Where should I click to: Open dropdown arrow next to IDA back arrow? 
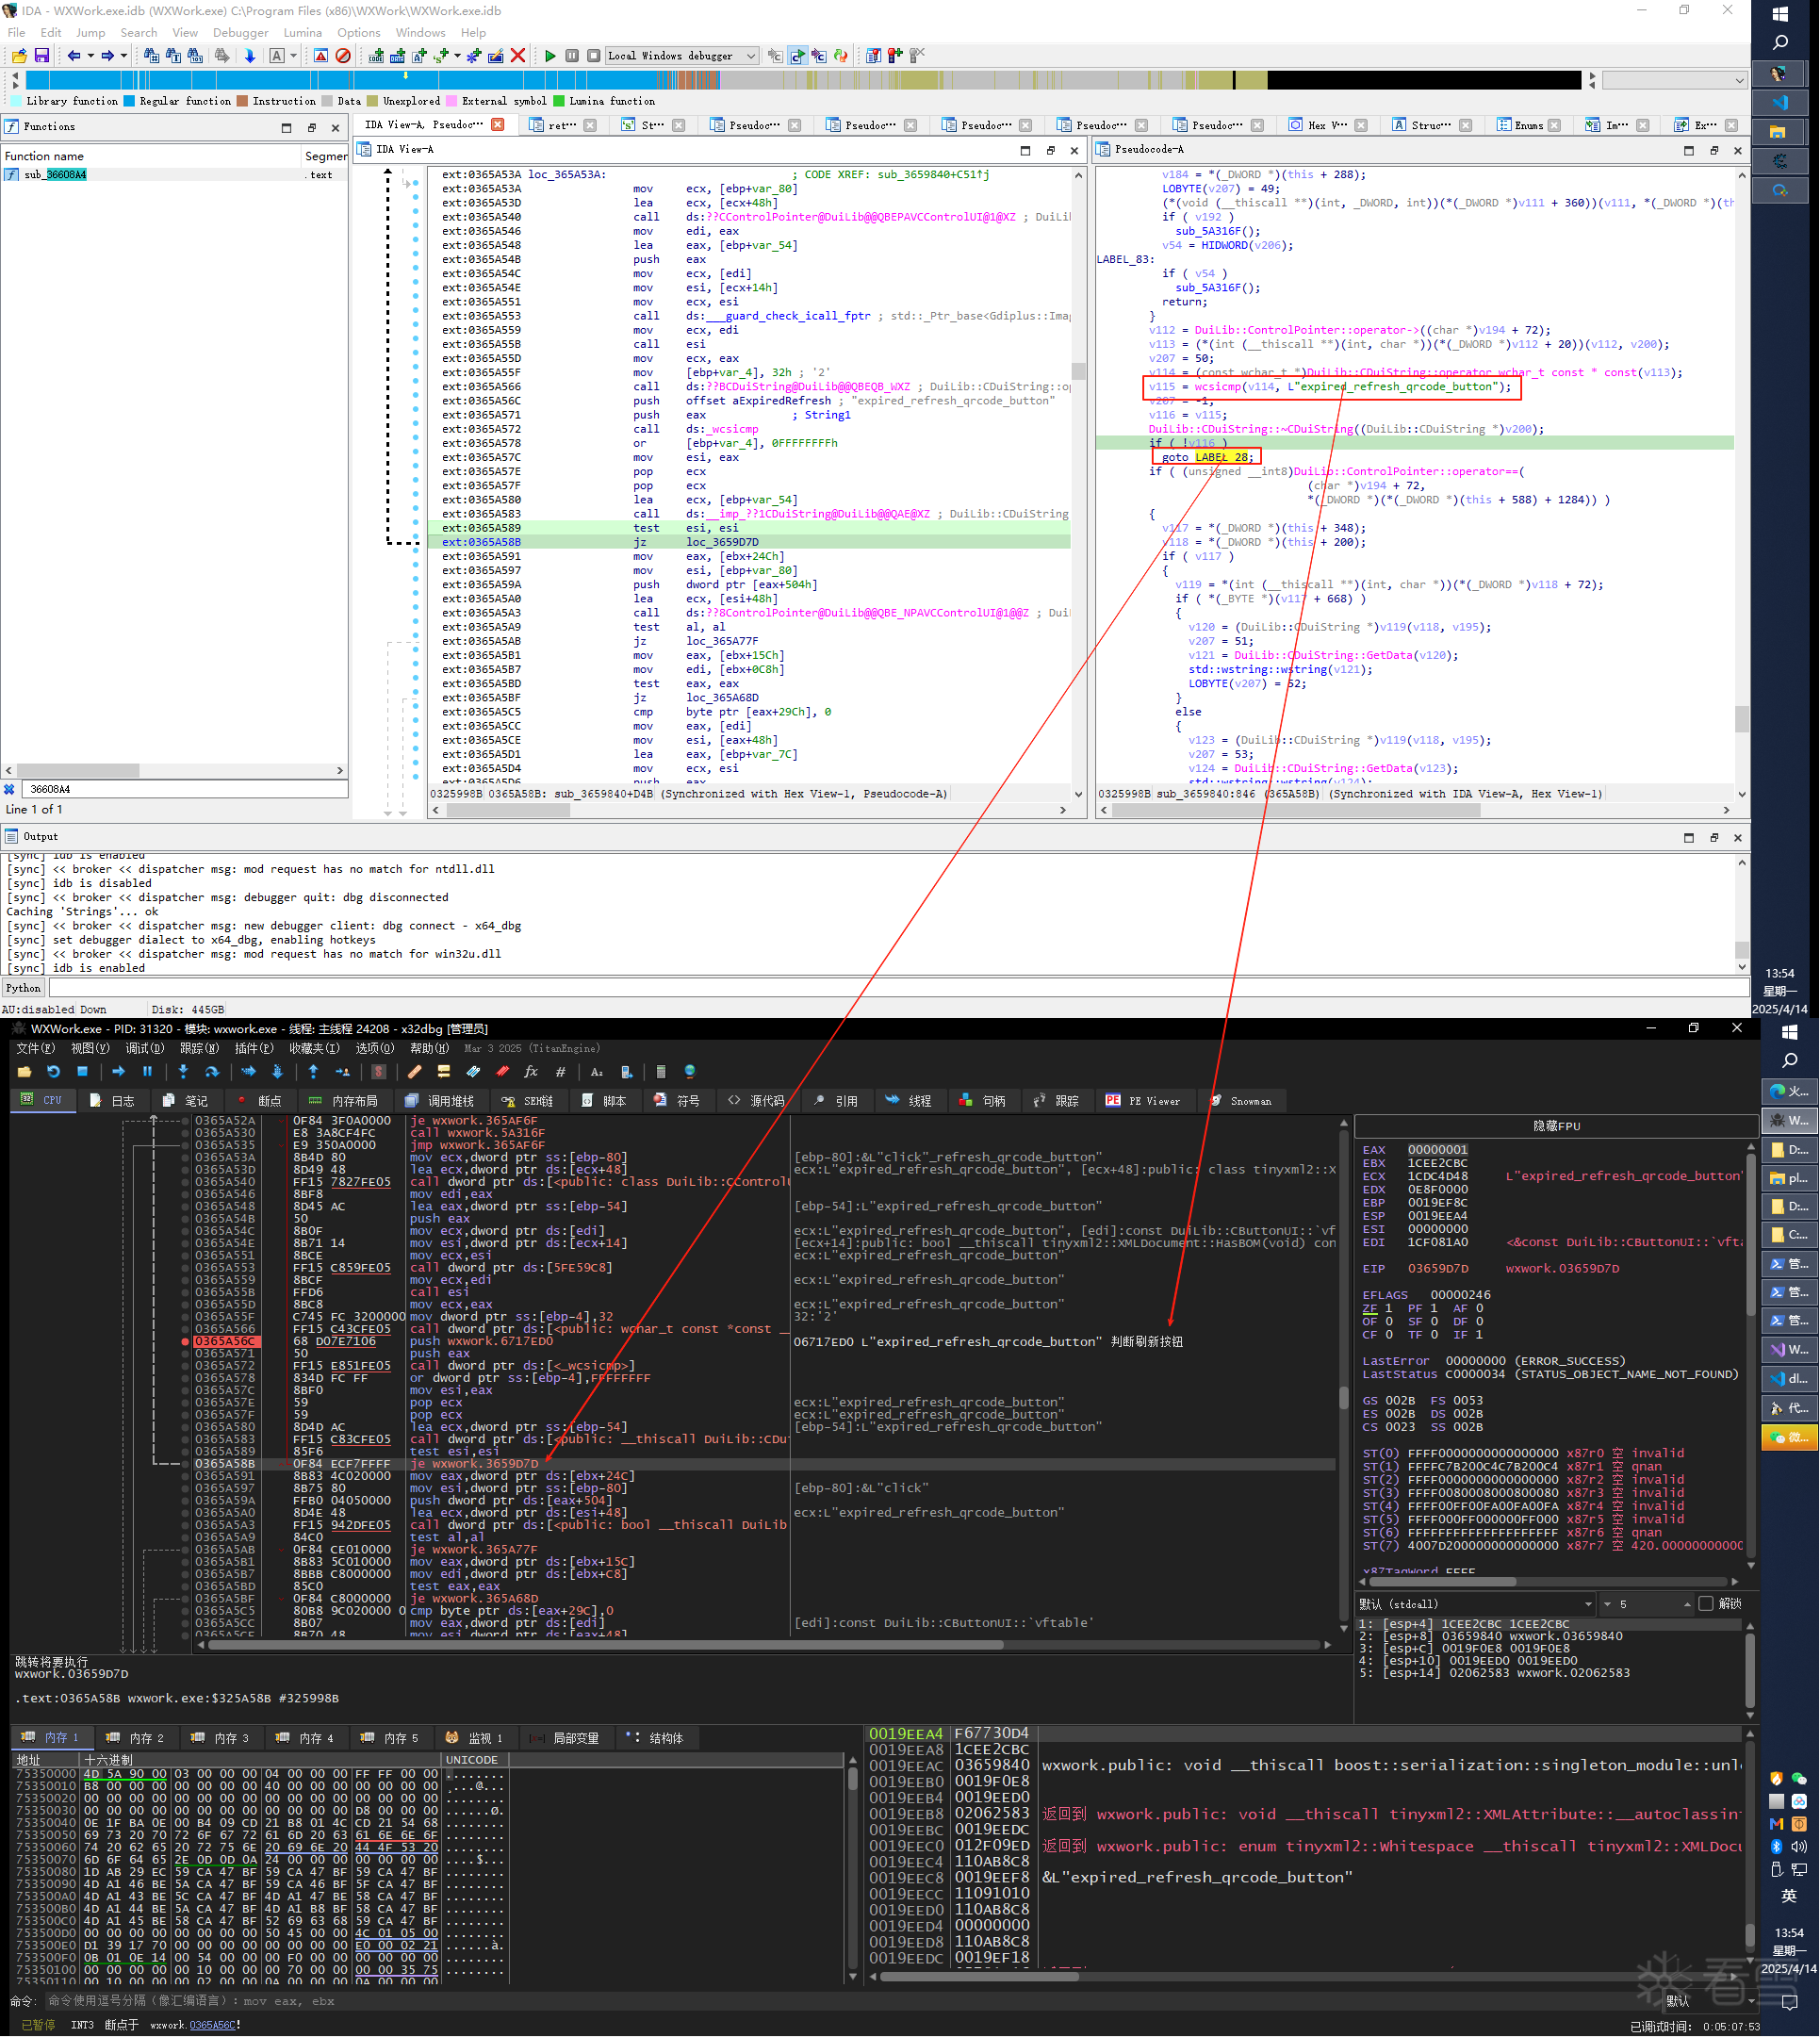click(90, 56)
